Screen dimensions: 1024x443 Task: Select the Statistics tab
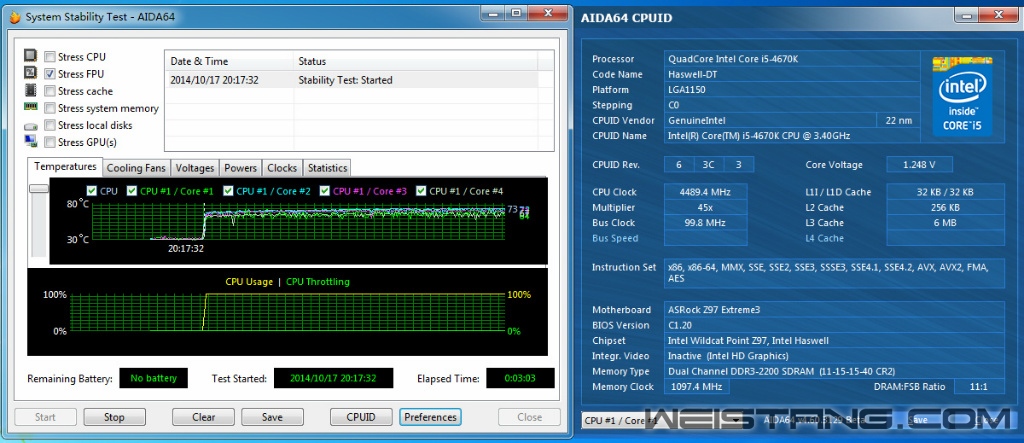(327, 168)
